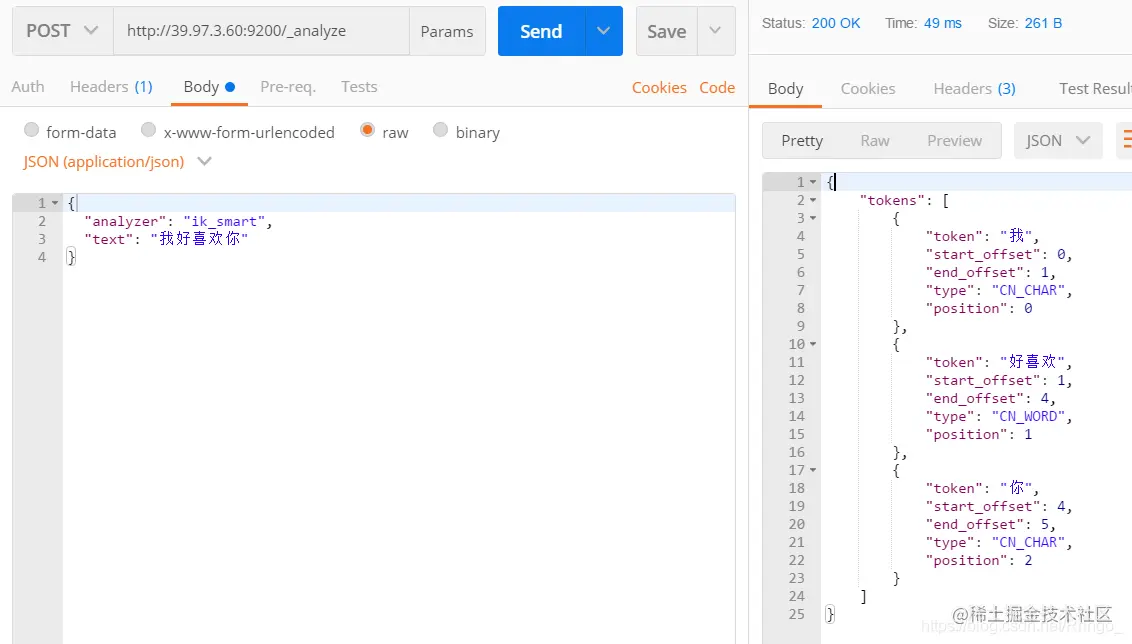The image size is (1132, 644).
Task: Select the binary body type
Action: click(x=440, y=130)
